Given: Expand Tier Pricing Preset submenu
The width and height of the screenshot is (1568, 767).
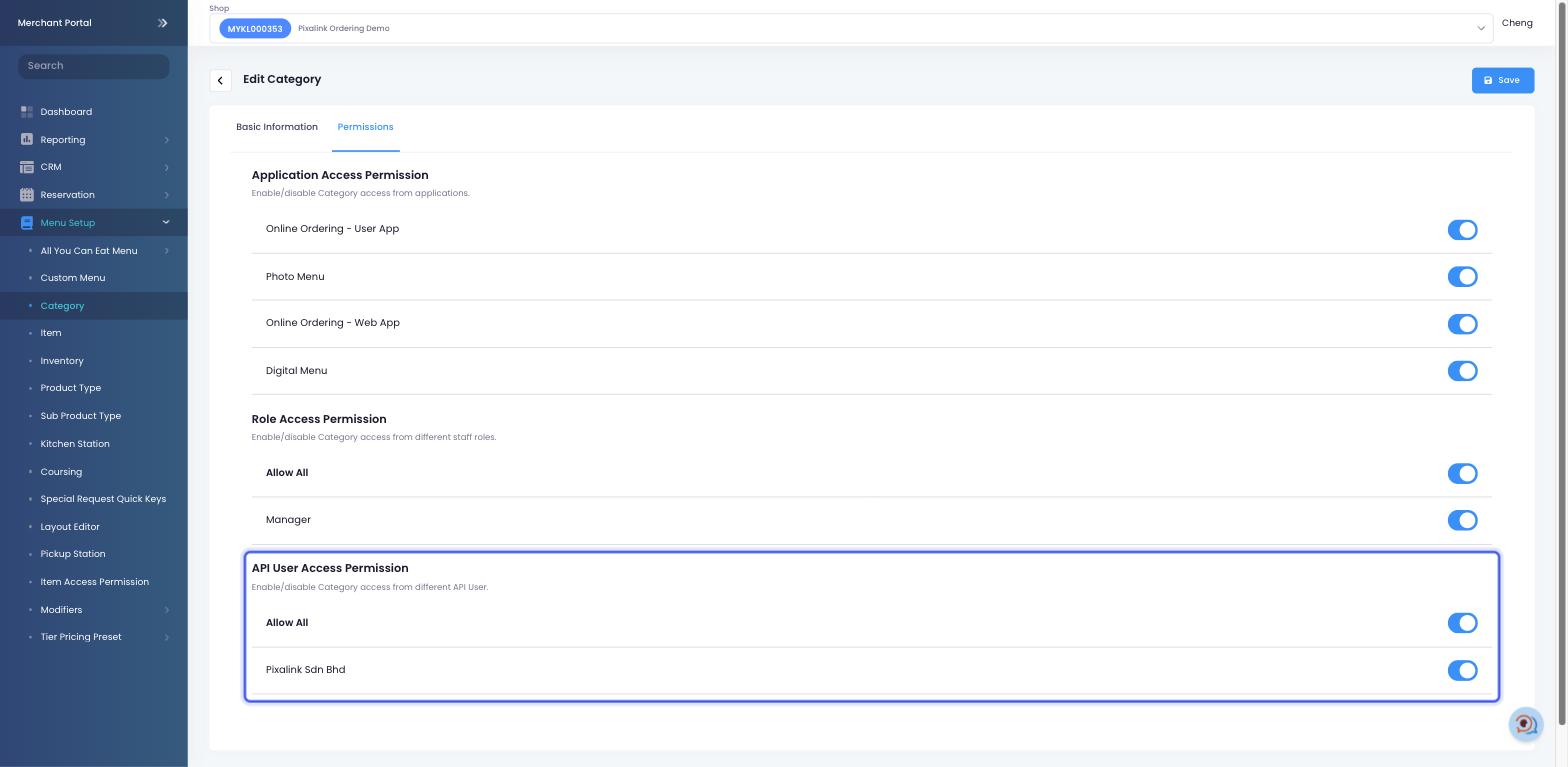Looking at the screenshot, I should click(166, 637).
